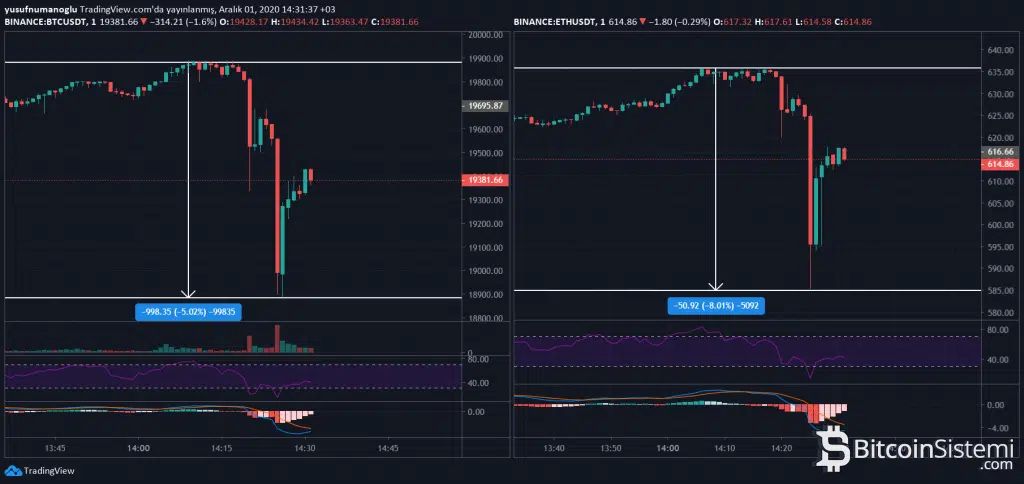
Task: Click the BTC change −314.21 (−1.6%) text
Action: point(182,22)
